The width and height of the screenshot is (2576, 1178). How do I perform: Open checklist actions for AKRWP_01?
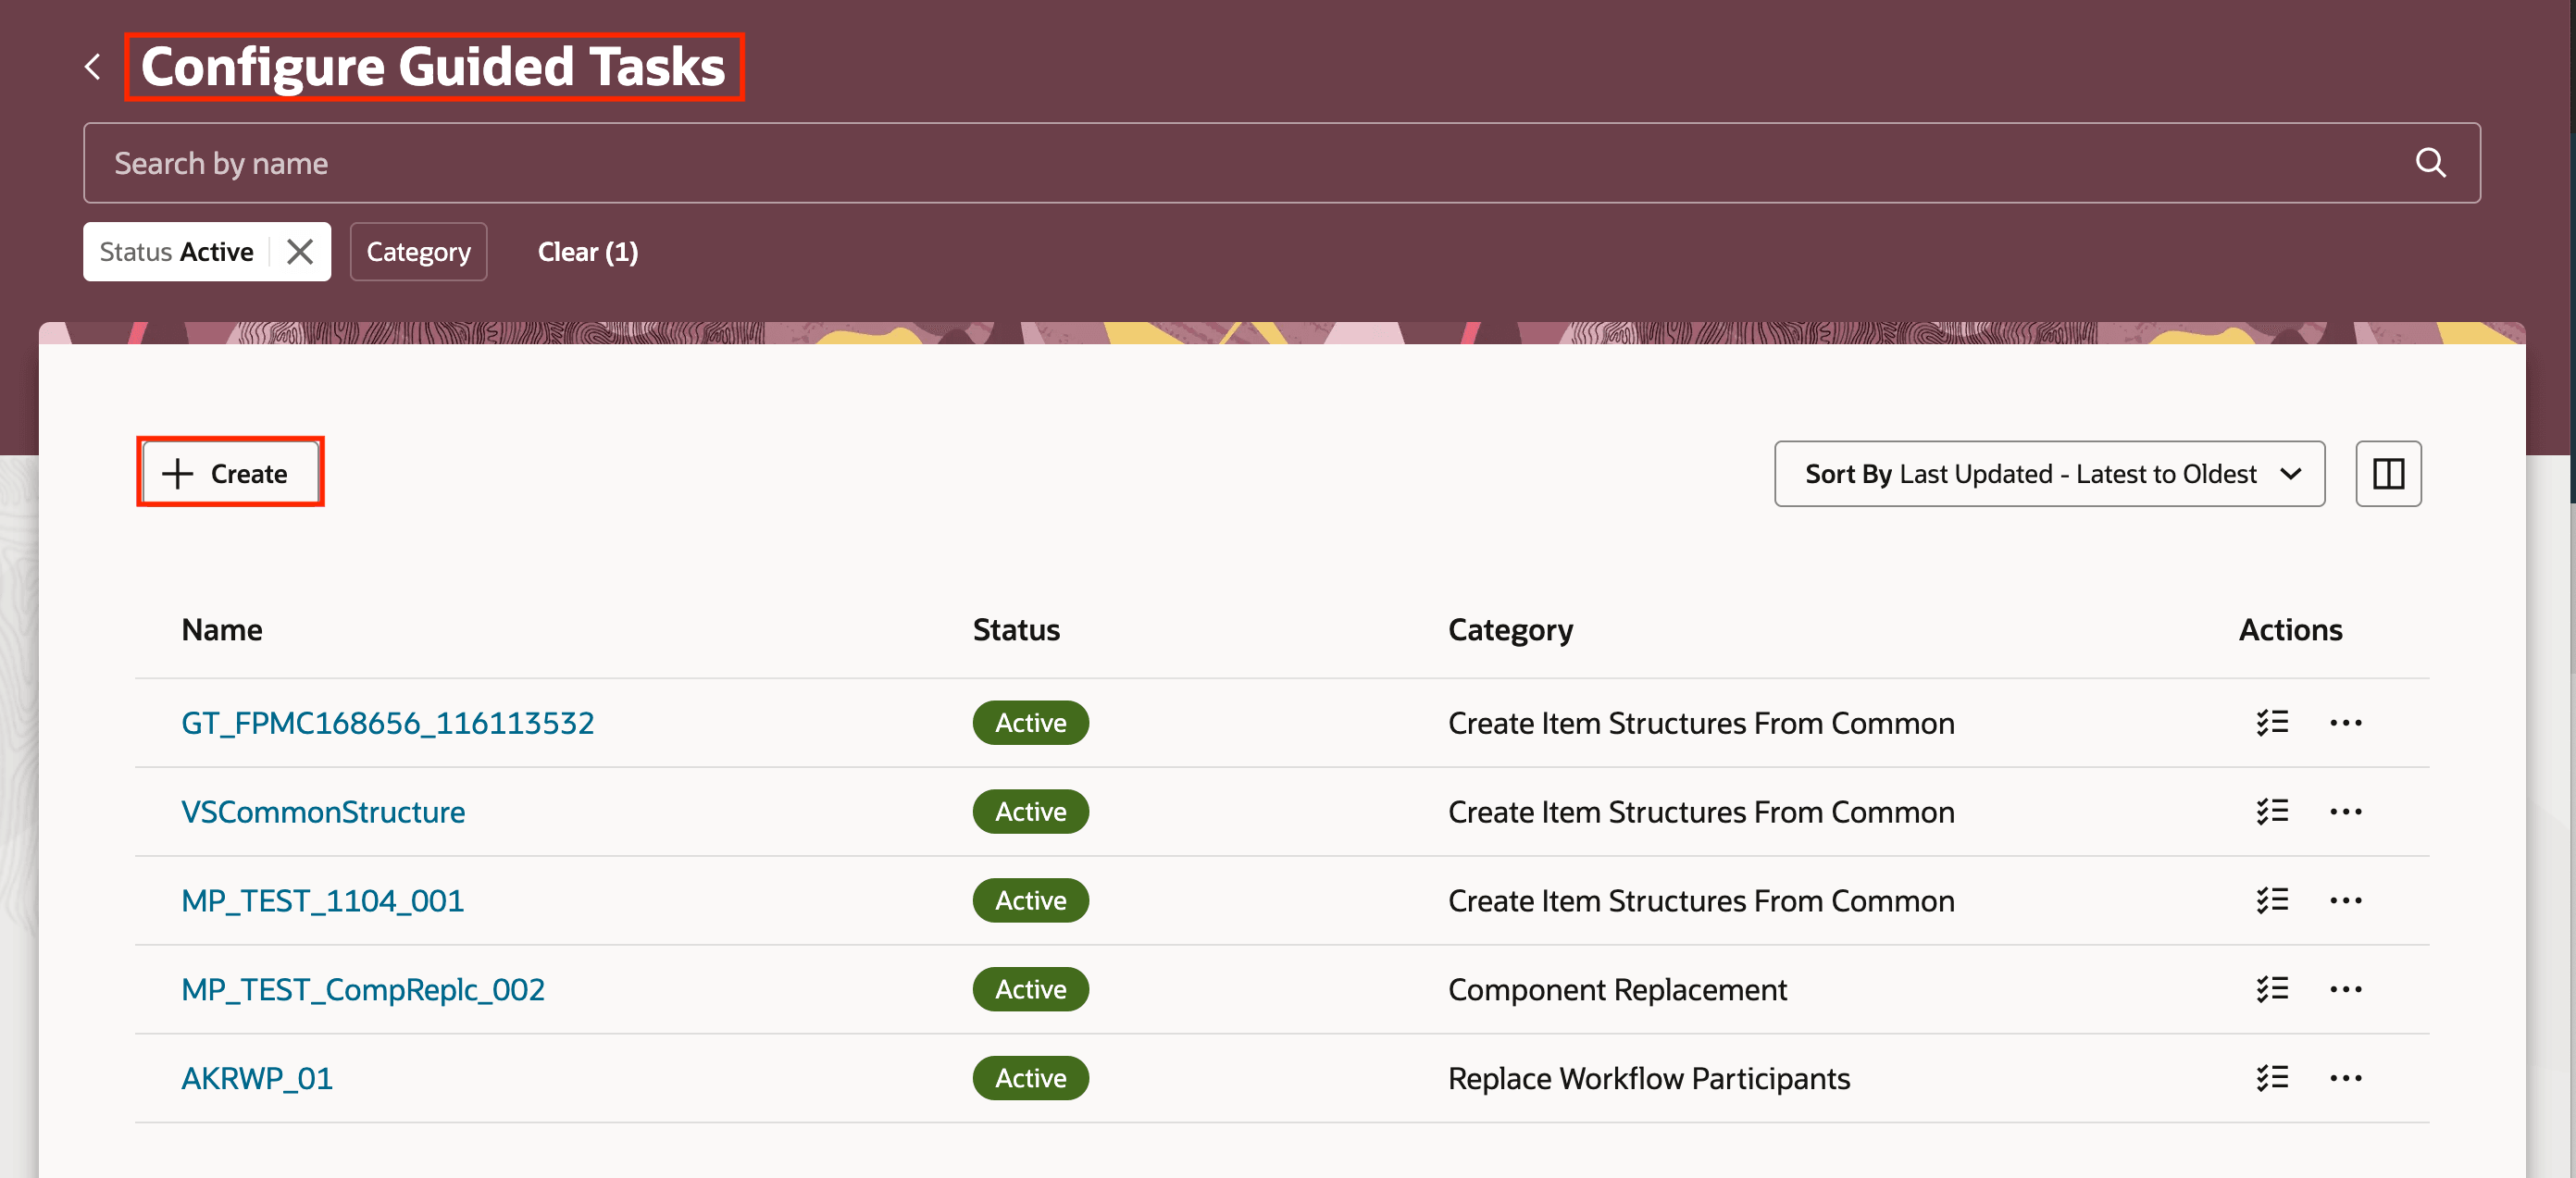(2271, 1077)
